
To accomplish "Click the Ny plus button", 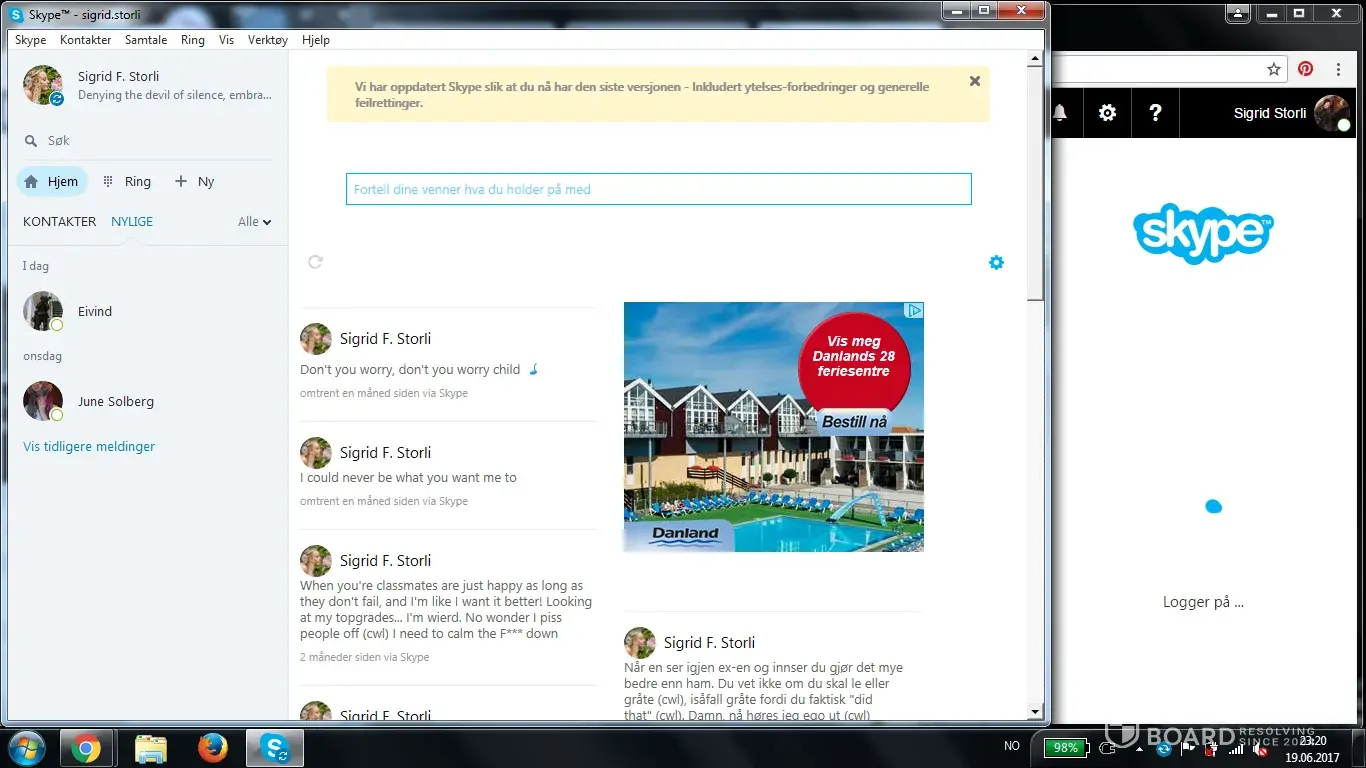I will point(194,182).
